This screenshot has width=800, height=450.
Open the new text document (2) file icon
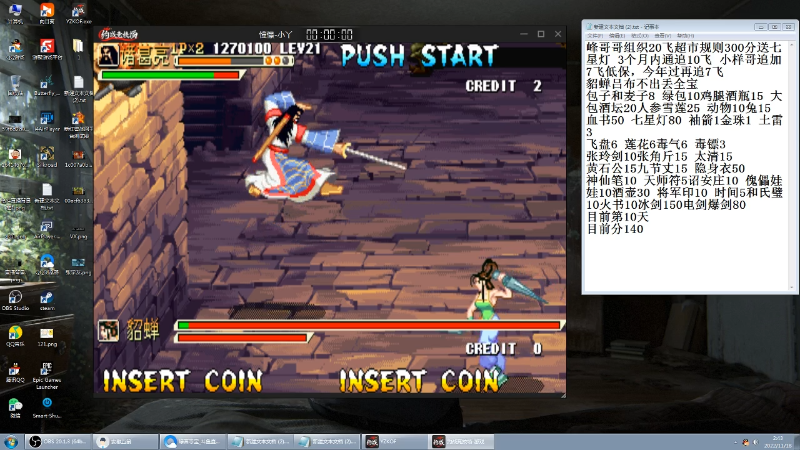click(x=78, y=88)
